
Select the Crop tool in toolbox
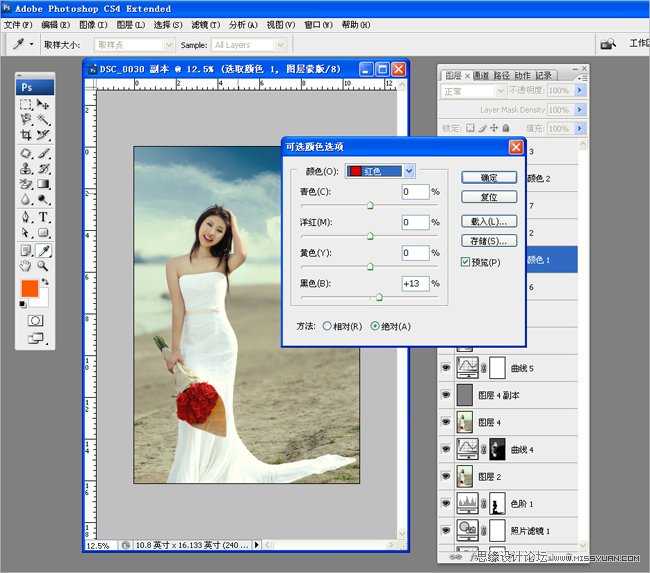click(x=26, y=135)
